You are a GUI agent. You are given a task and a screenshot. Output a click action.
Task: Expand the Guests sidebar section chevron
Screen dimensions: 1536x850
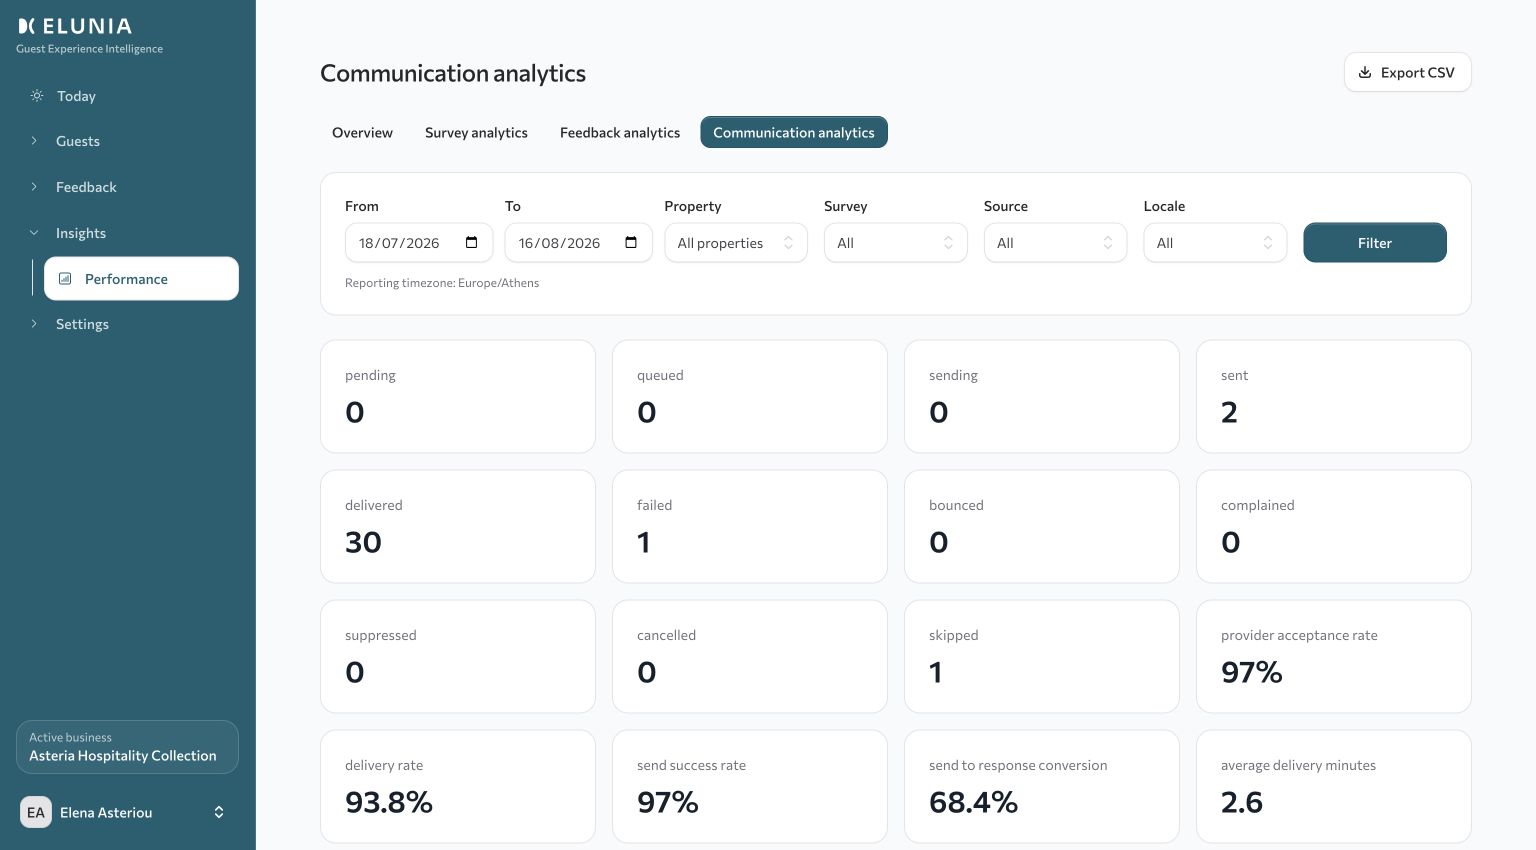[x=34, y=141]
